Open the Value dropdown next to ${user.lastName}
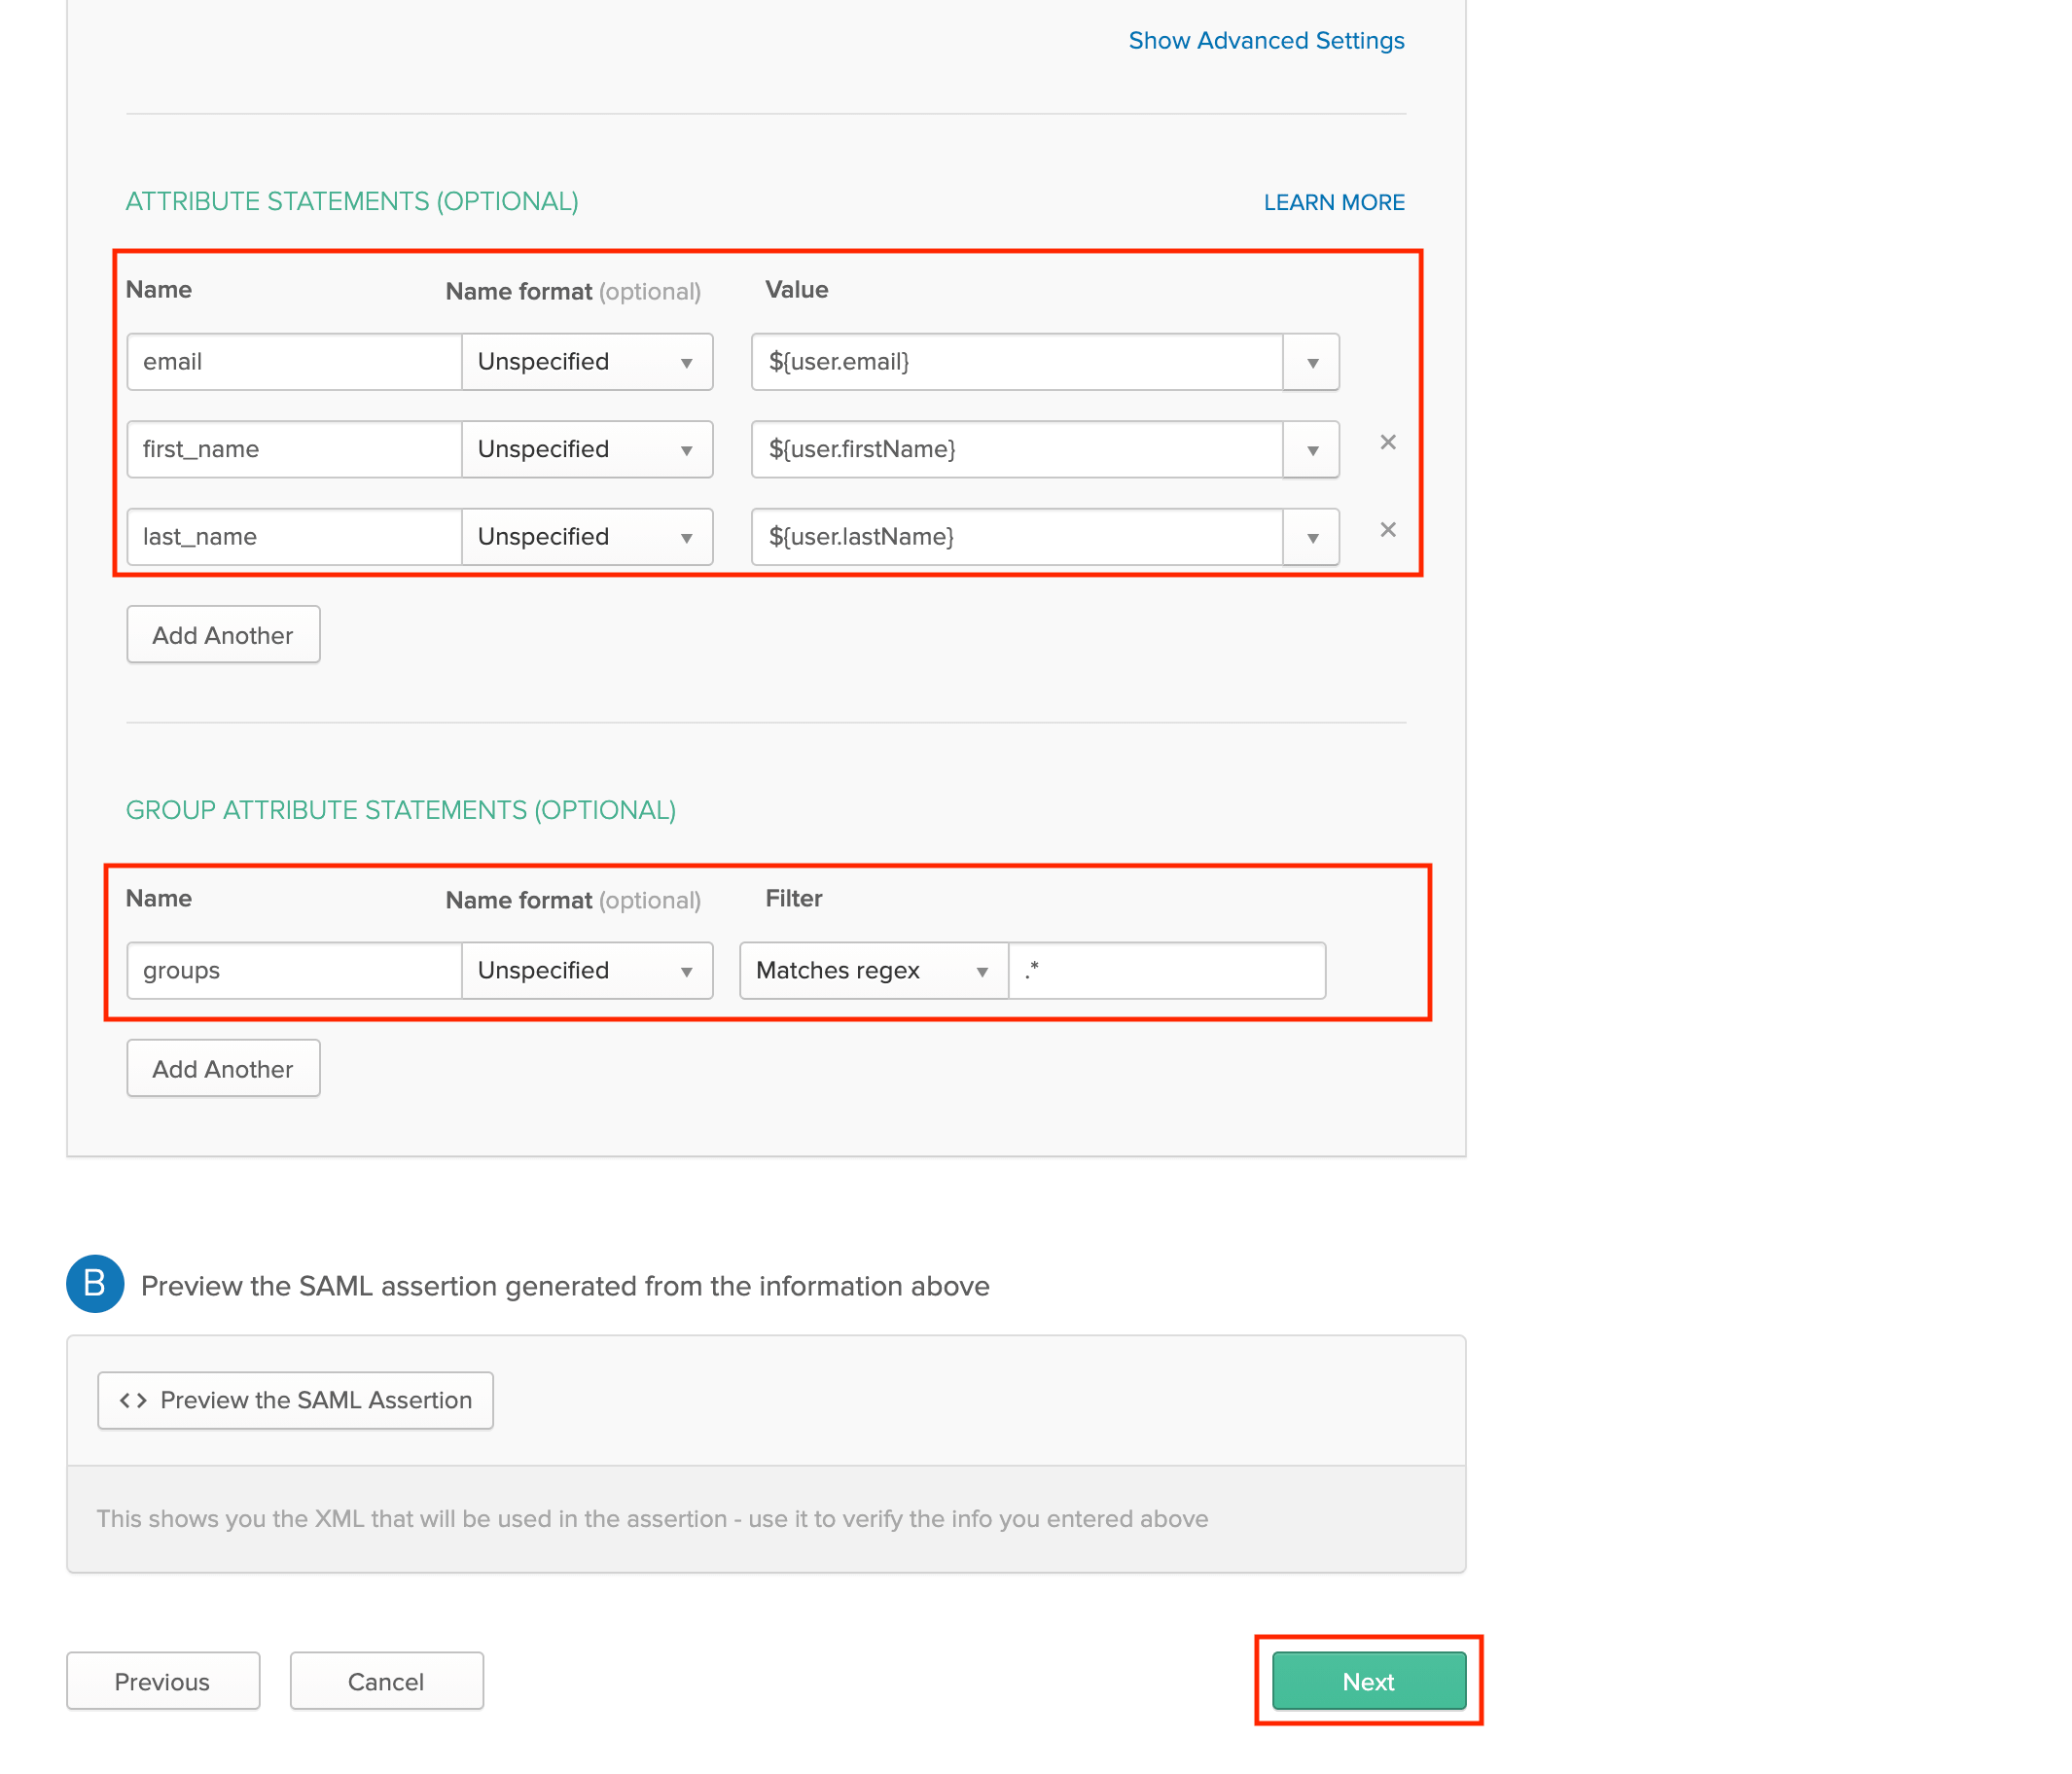 (1311, 537)
